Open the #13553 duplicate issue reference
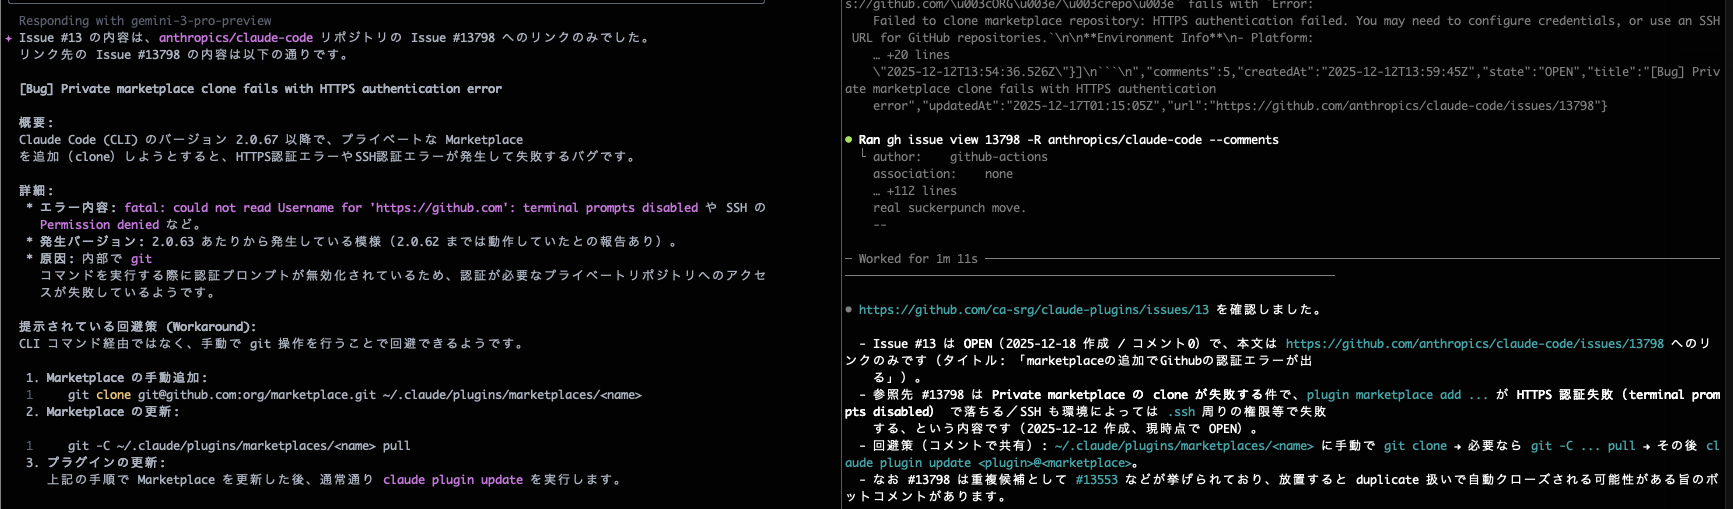The image size is (1733, 509). coord(1096,480)
